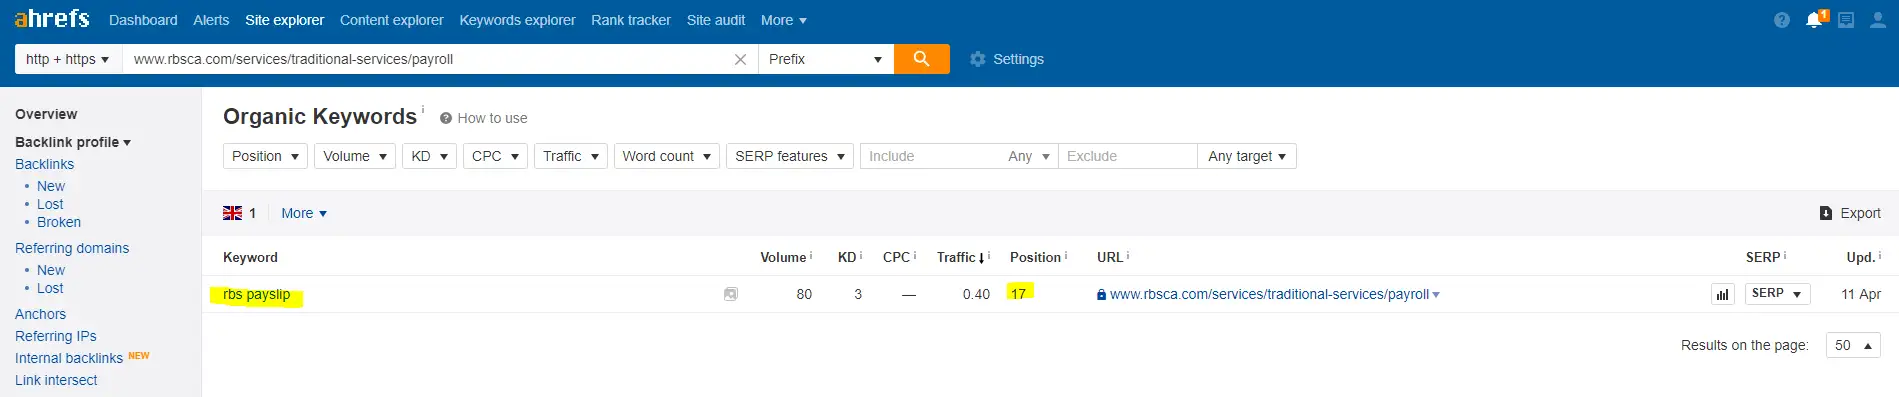Image resolution: width=1899 pixels, height=397 pixels.
Task: Open the SERP dropdown for rbs payslip
Action: click(1778, 294)
